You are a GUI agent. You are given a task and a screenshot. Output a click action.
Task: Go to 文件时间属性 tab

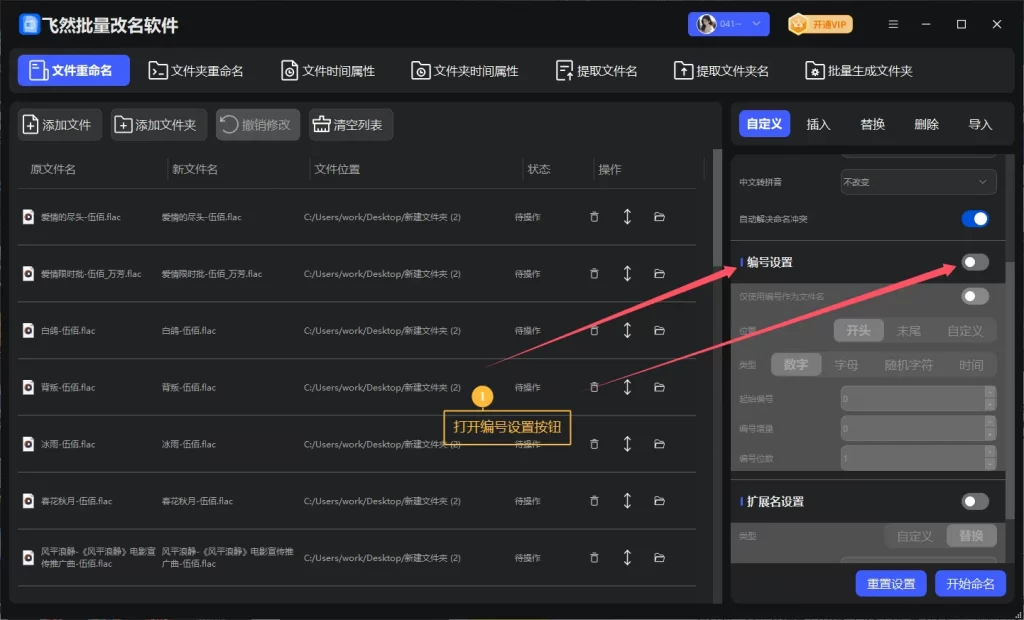click(x=328, y=71)
